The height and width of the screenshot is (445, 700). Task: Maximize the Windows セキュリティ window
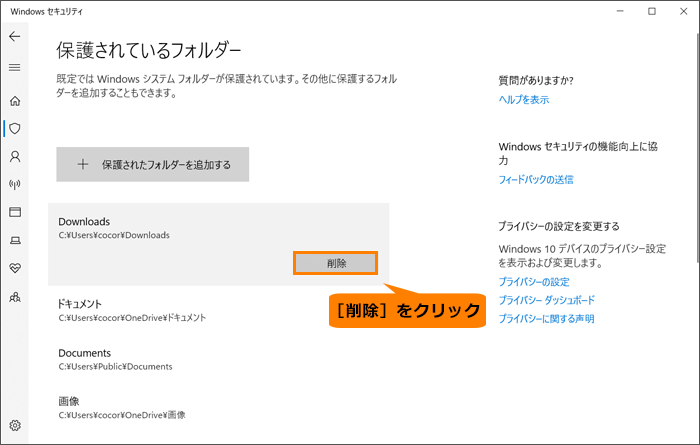[652, 11]
